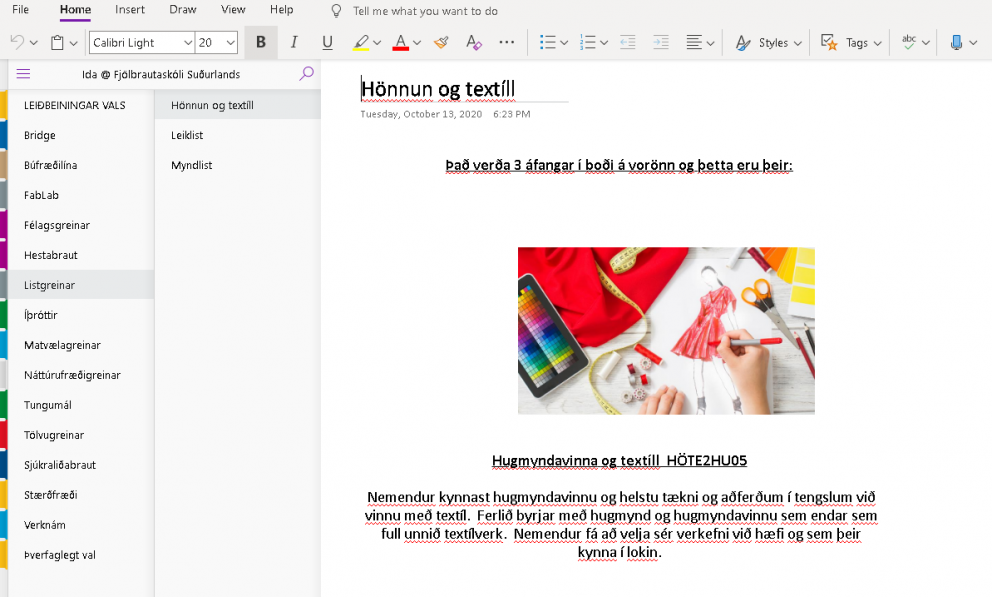Open the Draw tab
The height and width of the screenshot is (597, 992).
[x=182, y=10]
